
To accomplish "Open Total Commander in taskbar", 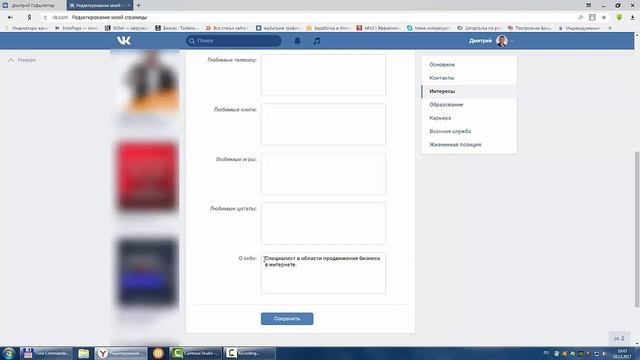I will point(46,353).
